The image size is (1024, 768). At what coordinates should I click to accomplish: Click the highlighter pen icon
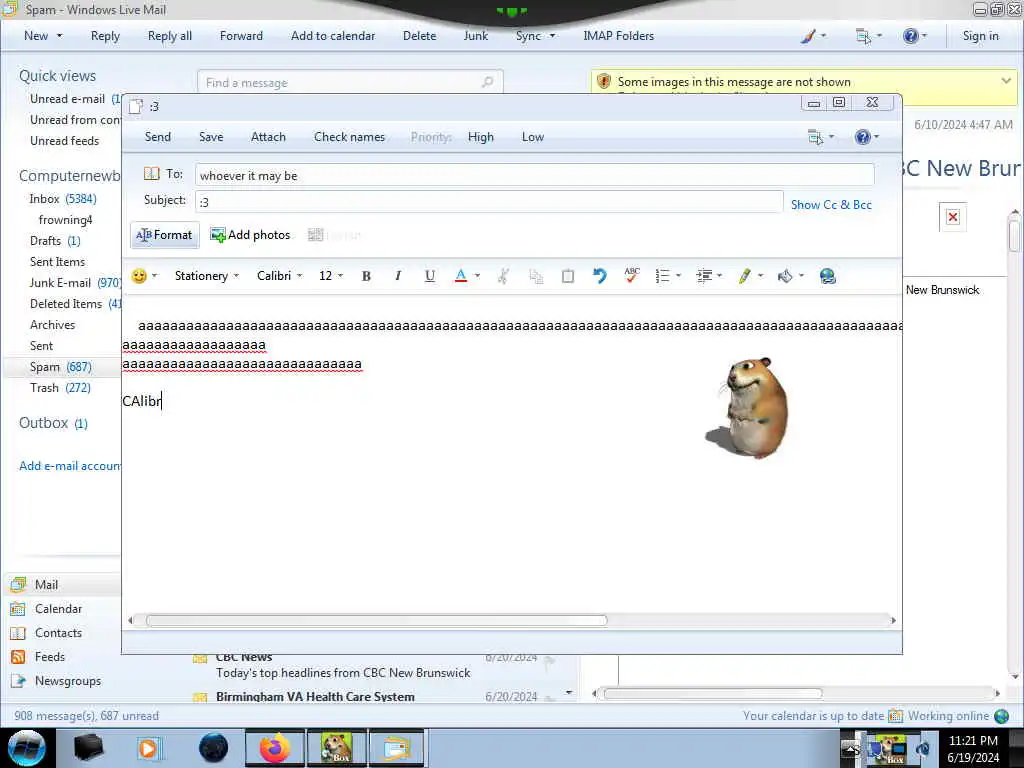(x=744, y=276)
